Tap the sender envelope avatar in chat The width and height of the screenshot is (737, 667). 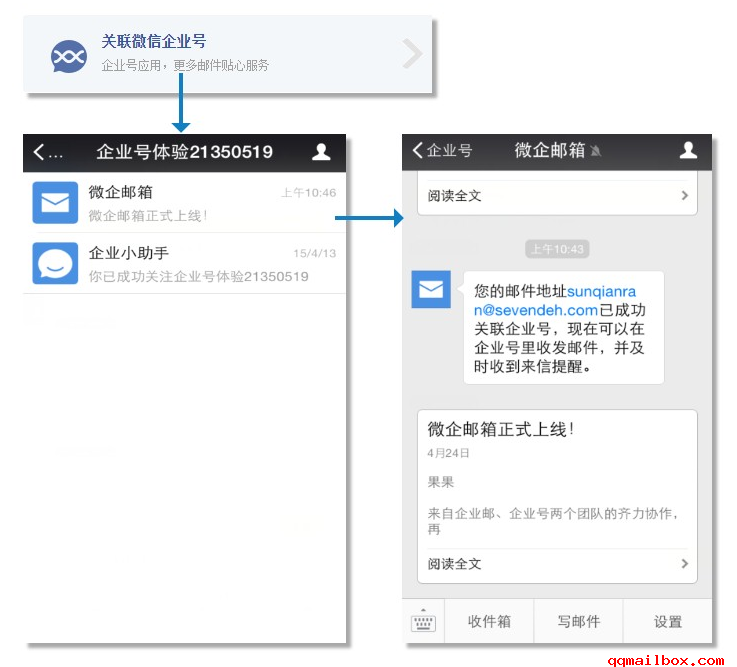(x=431, y=289)
